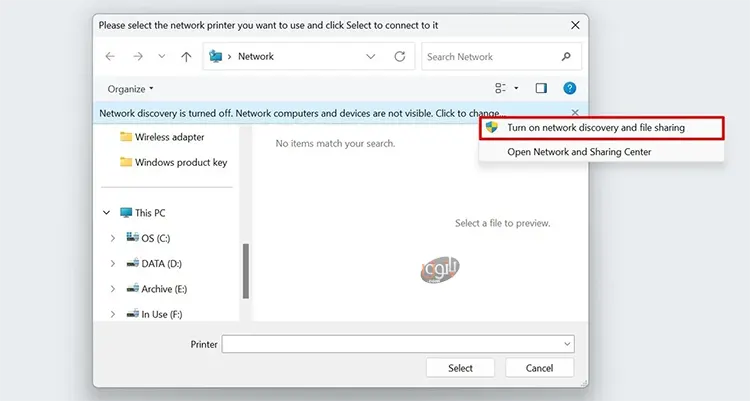Expand the Archive (E:) drive
This screenshot has height=401, width=750.
(112, 289)
